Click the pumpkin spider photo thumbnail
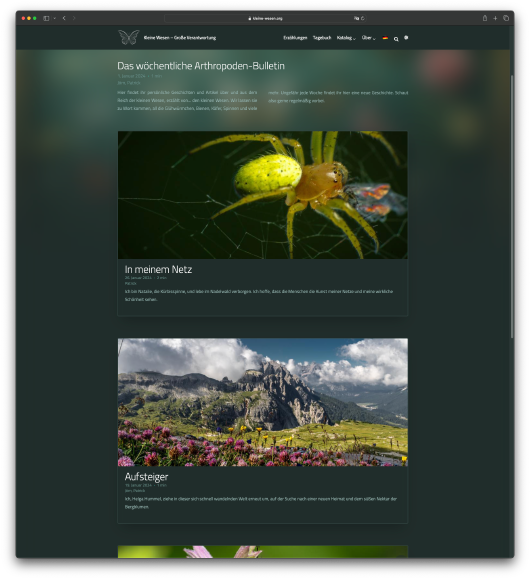 click(263, 195)
